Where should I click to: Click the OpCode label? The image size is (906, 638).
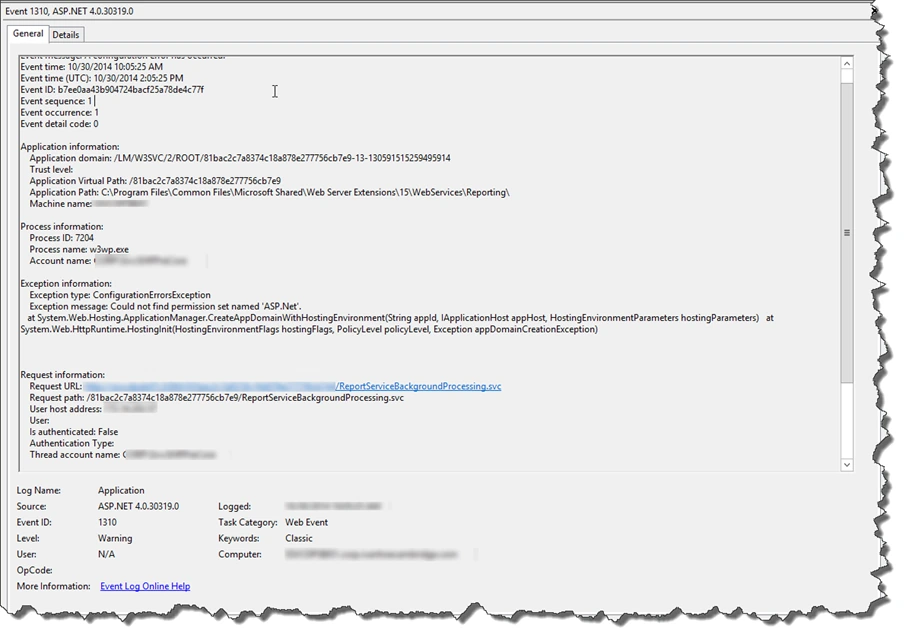click(34, 570)
